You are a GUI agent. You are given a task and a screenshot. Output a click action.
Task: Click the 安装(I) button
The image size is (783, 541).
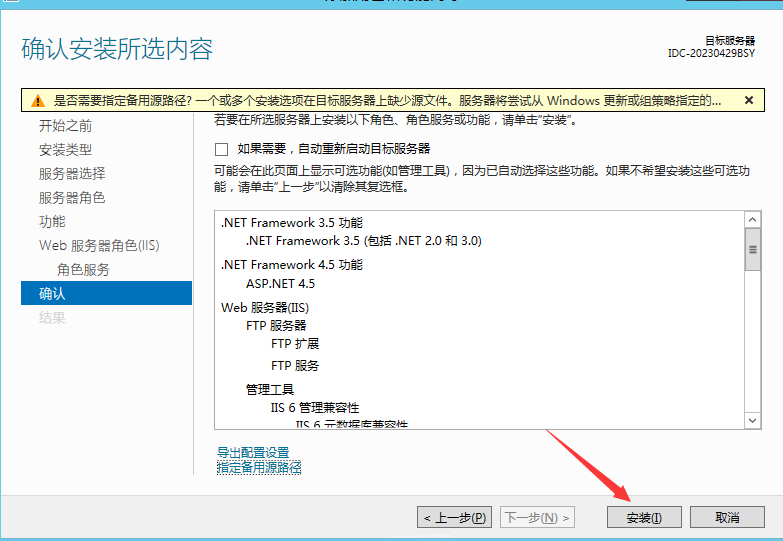pos(644,518)
